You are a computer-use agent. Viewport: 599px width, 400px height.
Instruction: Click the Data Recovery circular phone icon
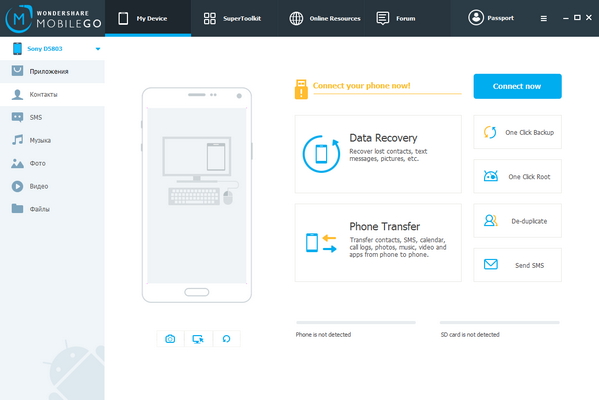click(321, 154)
